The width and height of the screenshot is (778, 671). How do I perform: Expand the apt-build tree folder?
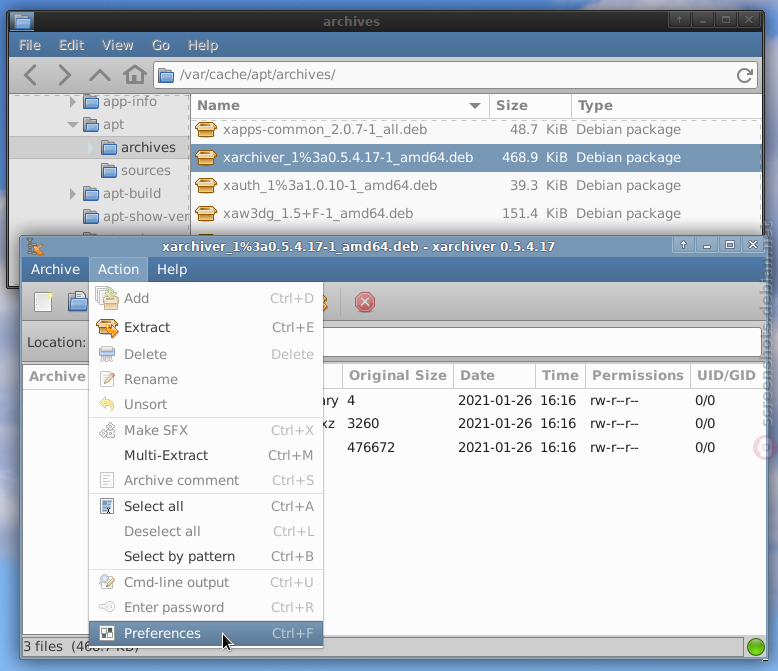click(x=72, y=194)
